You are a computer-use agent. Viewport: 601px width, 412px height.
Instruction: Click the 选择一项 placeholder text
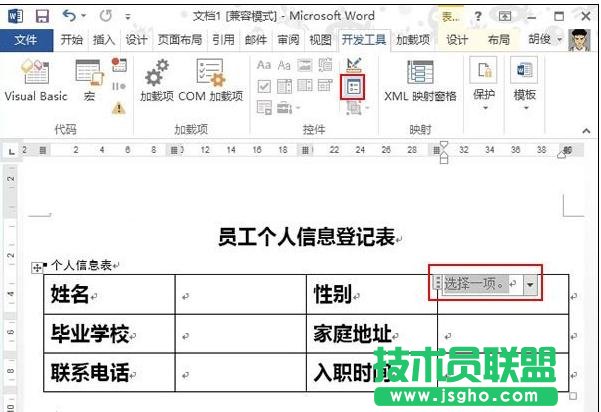pyautogui.click(x=474, y=284)
